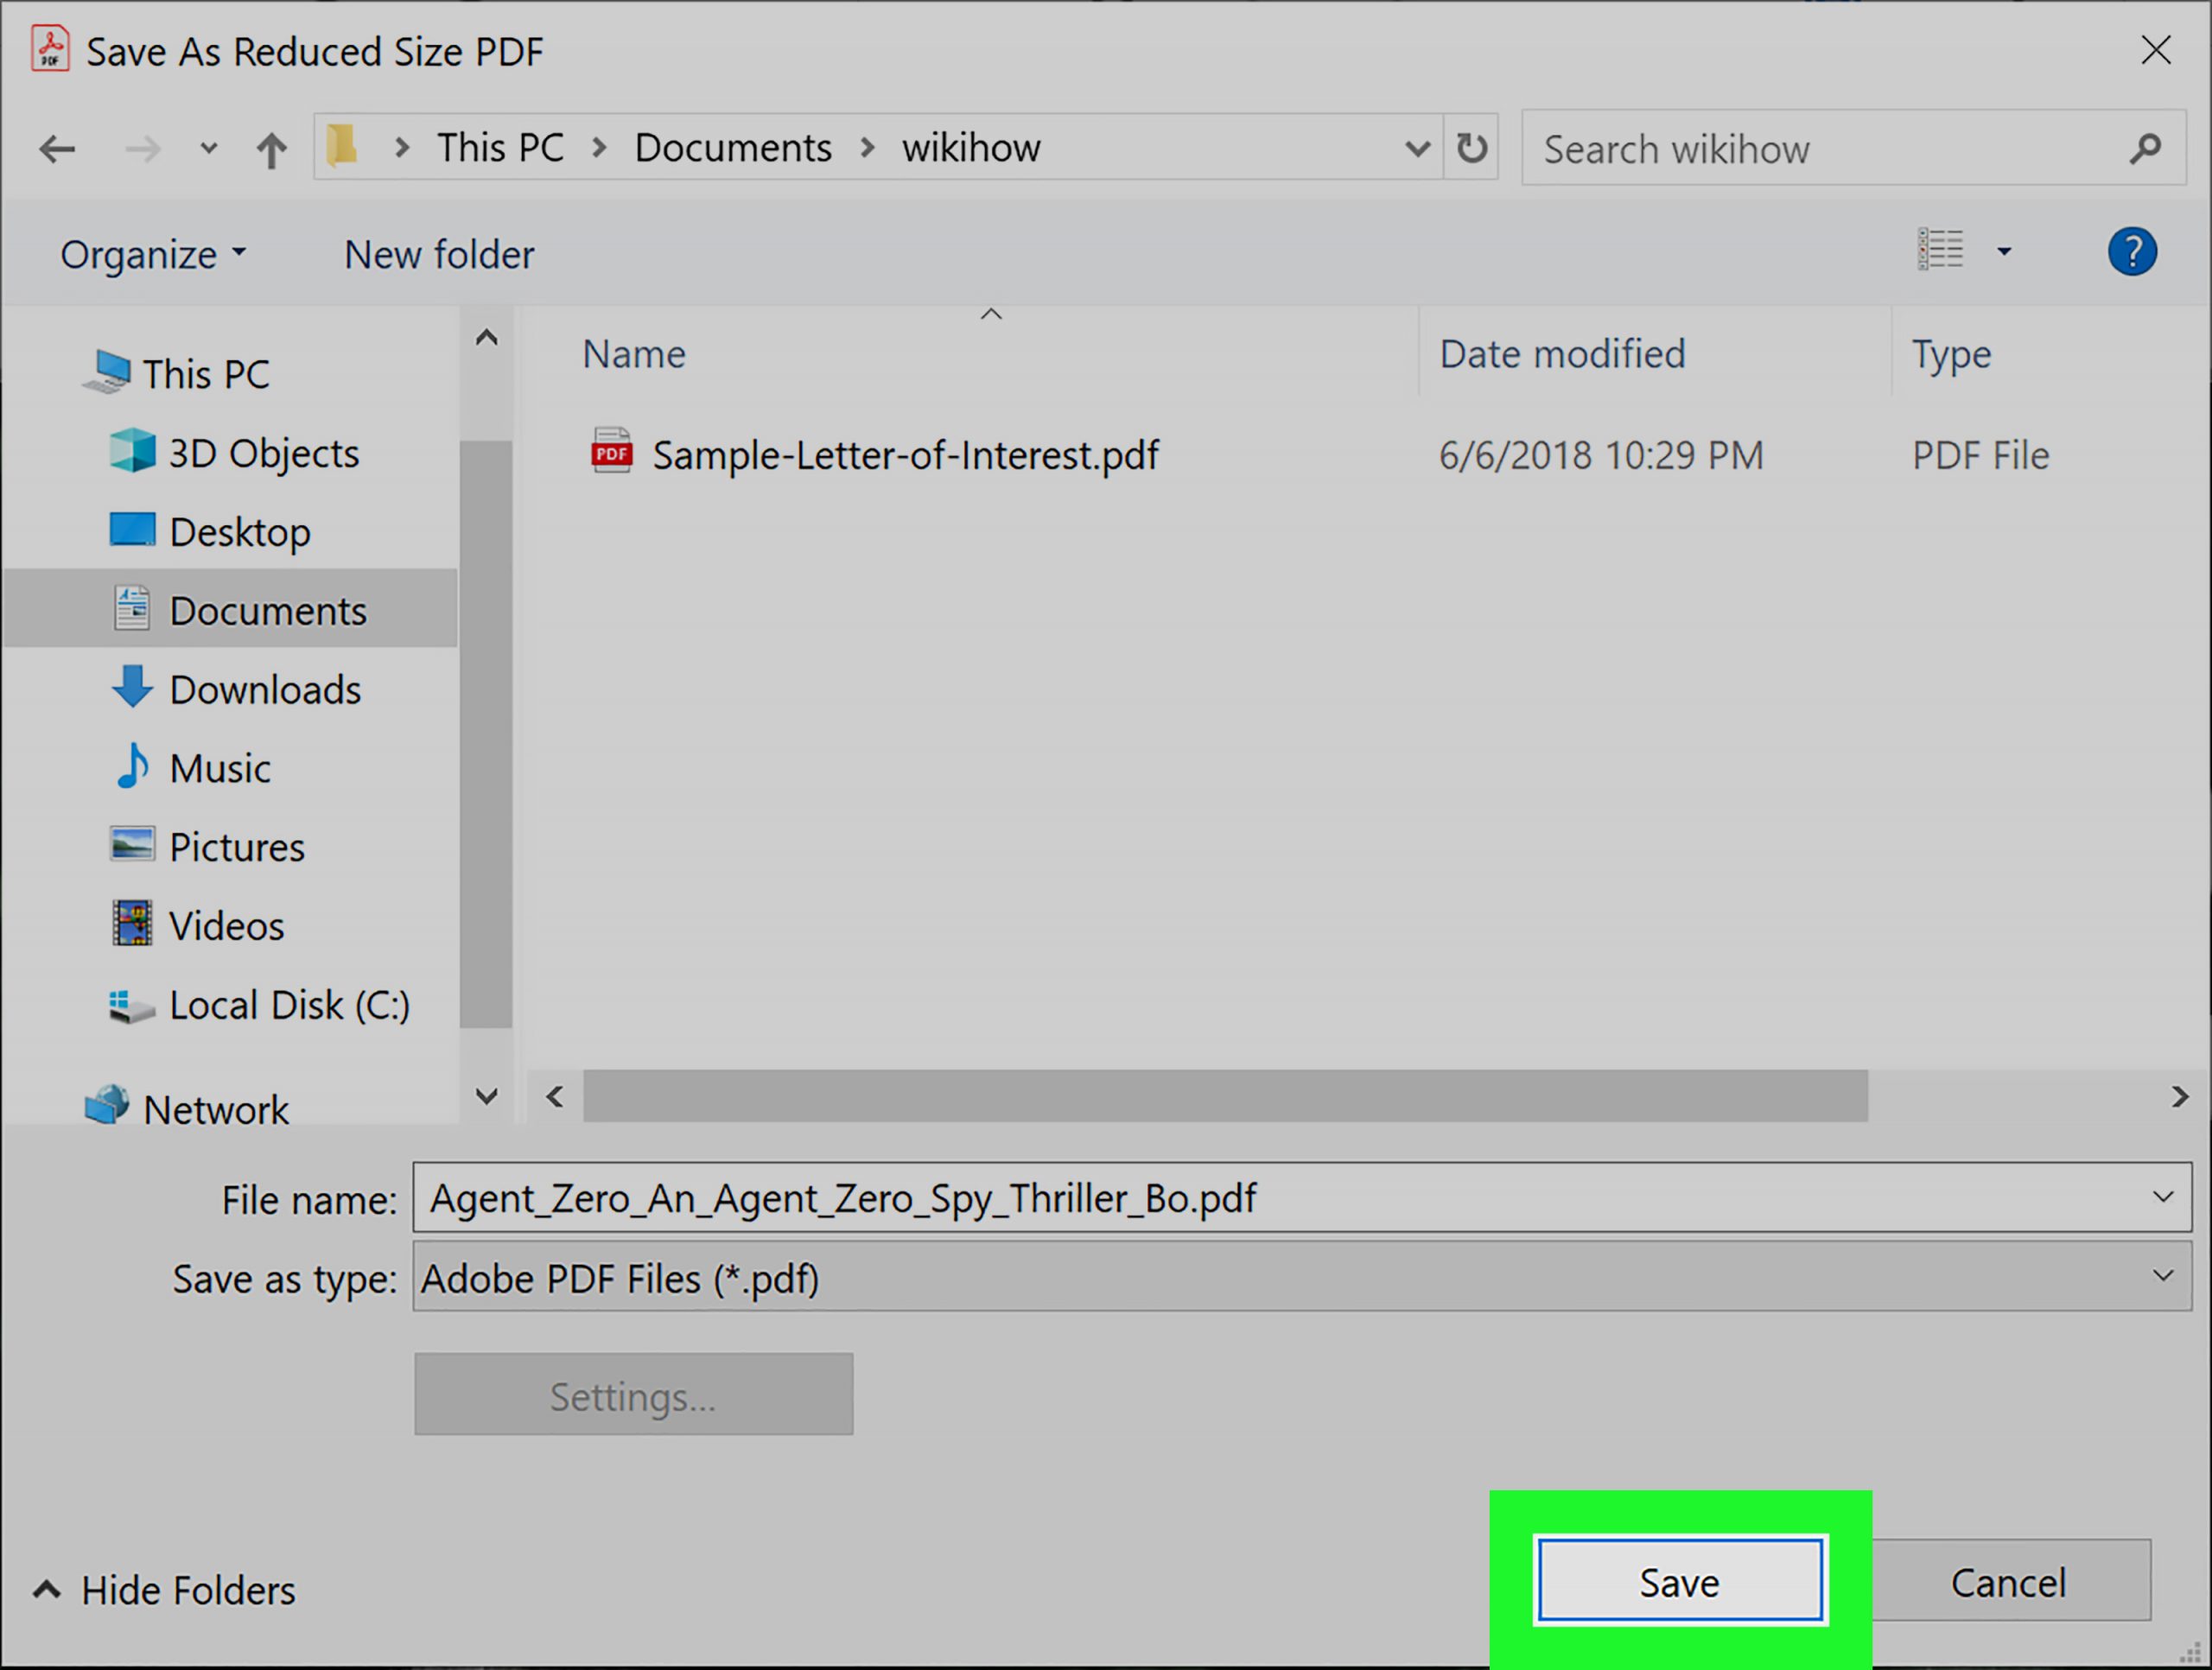The height and width of the screenshot is (1670, 2212).
Task: Expand the address bar history dropdown
Action: 1417,149
